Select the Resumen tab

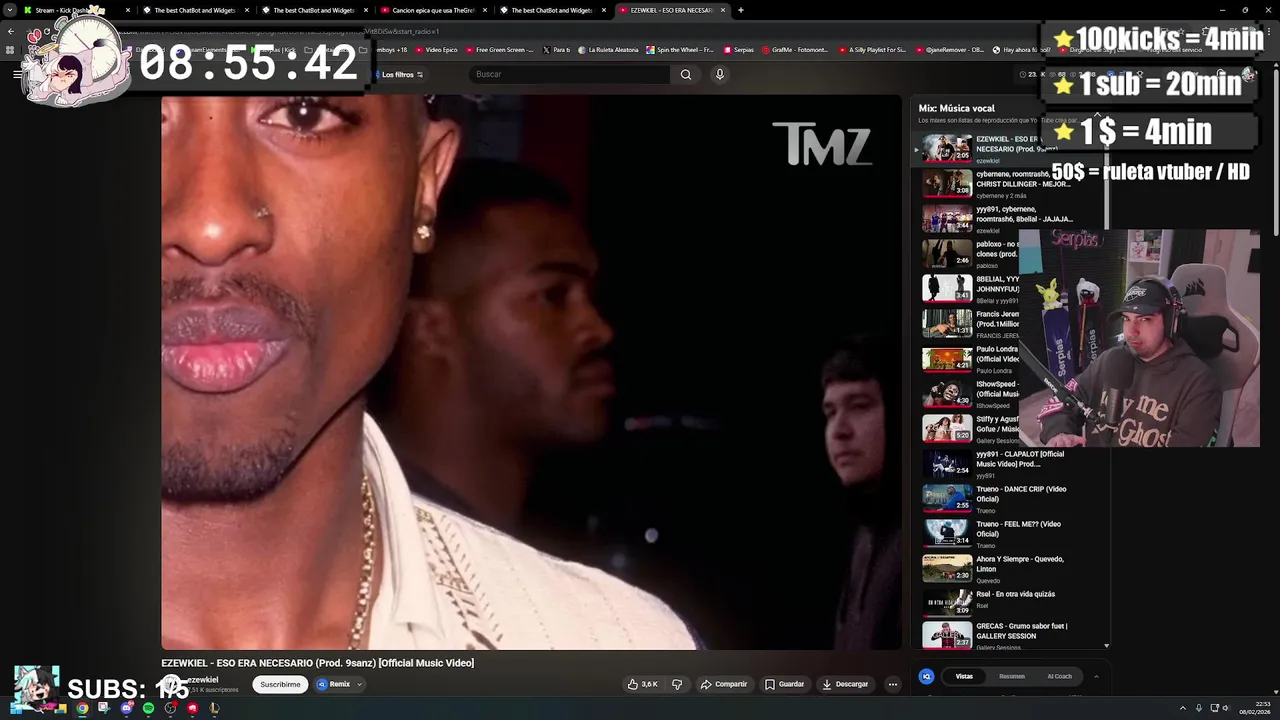[x=1012, y=676]
